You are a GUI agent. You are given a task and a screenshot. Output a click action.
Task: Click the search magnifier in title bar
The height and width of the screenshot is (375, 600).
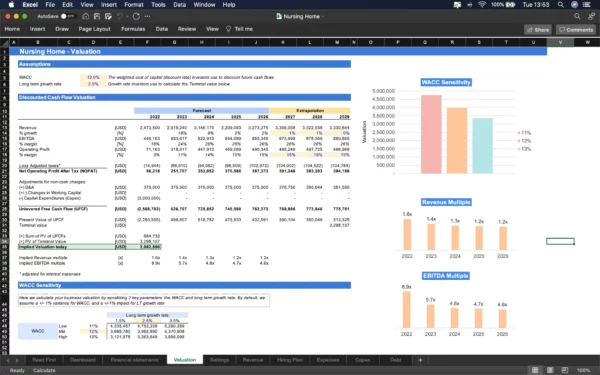(577, 16)
